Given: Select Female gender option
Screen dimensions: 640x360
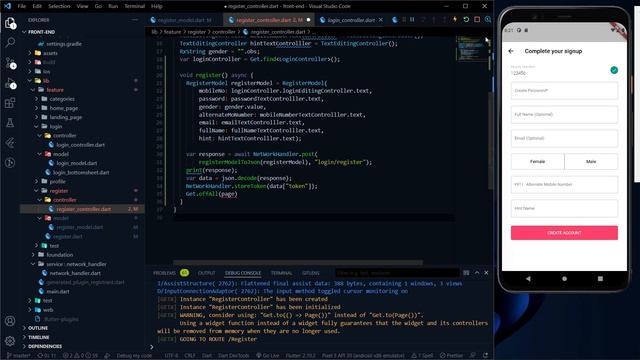Looking at the screenshot, I should pos(538,162).
